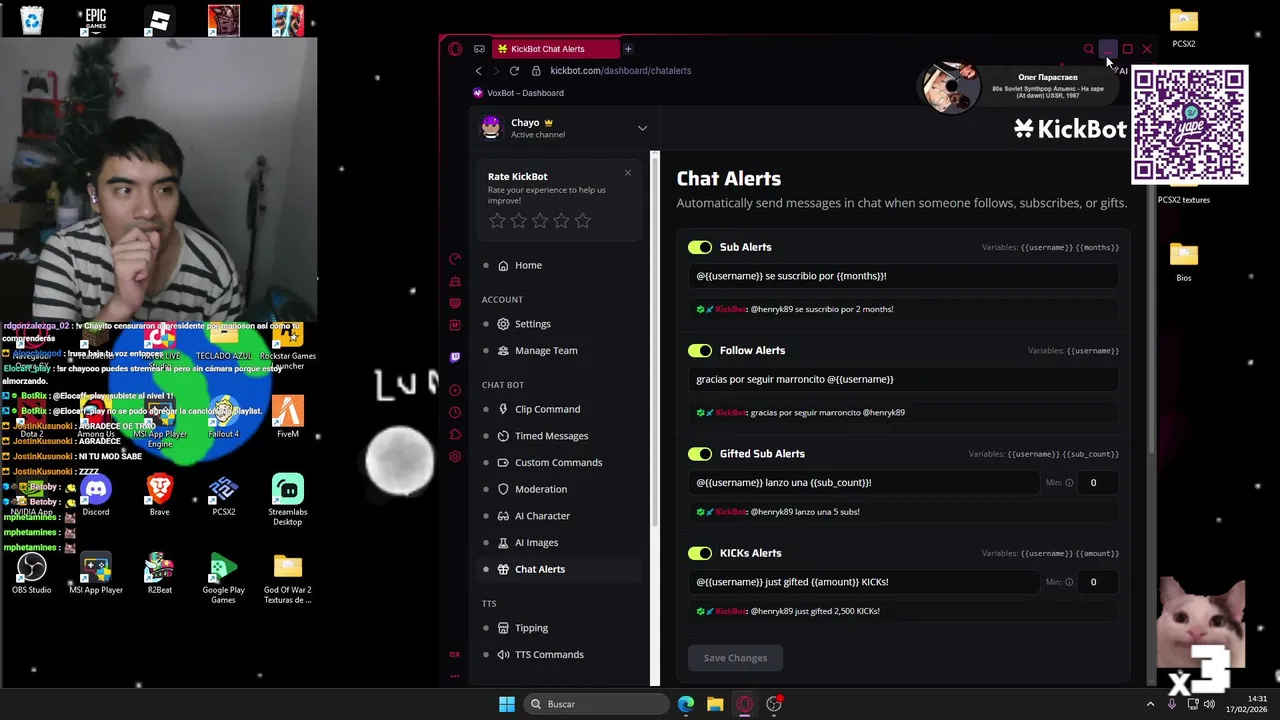Open player icon in Opera sidebar
Viewport: 1280px width, 720px height.
(x=455, y=390)
